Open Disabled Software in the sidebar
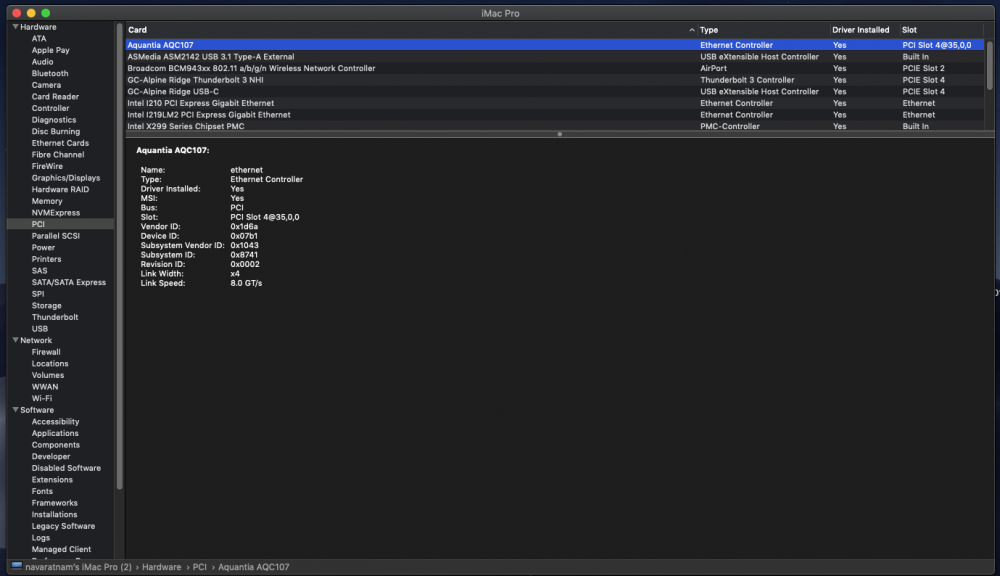The image size is (1000, 576). (66, 468)
